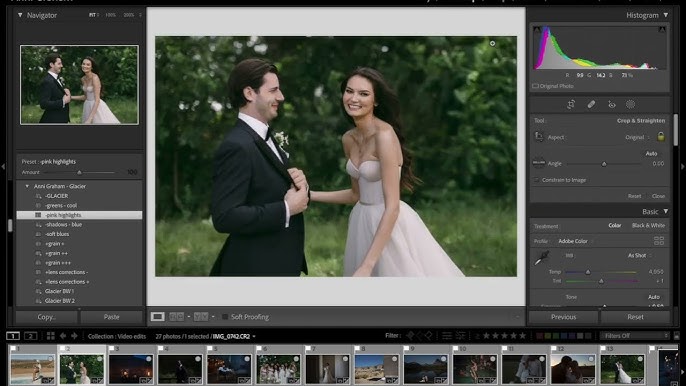The height and width of the screenshot is (386, 686).
Task: Click the bottom Reset button
Action: point(635,317)
